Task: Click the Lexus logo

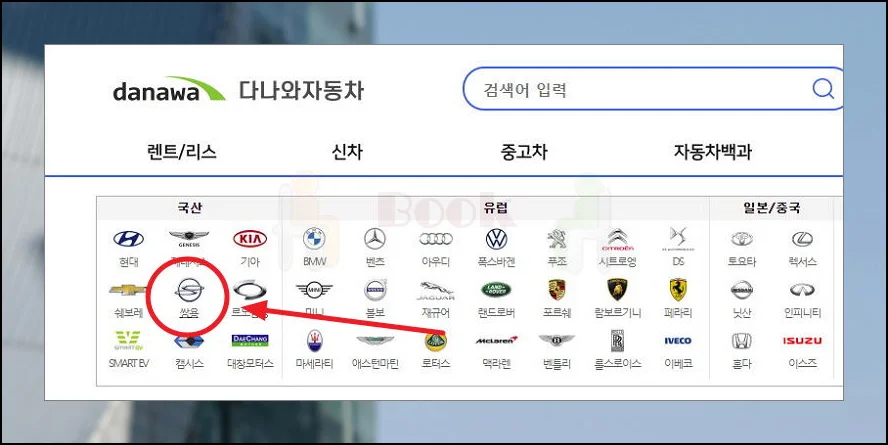Action: pos(802,239)
